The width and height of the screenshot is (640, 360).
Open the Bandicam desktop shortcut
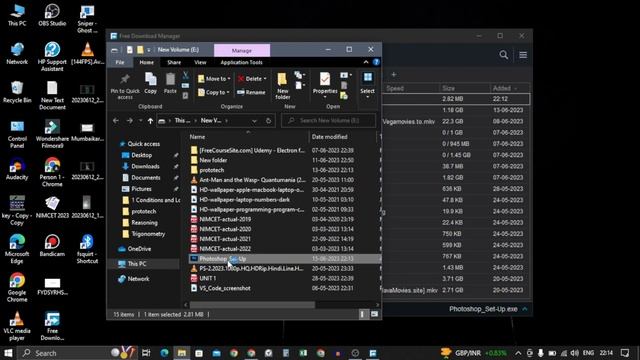[52, 246]
